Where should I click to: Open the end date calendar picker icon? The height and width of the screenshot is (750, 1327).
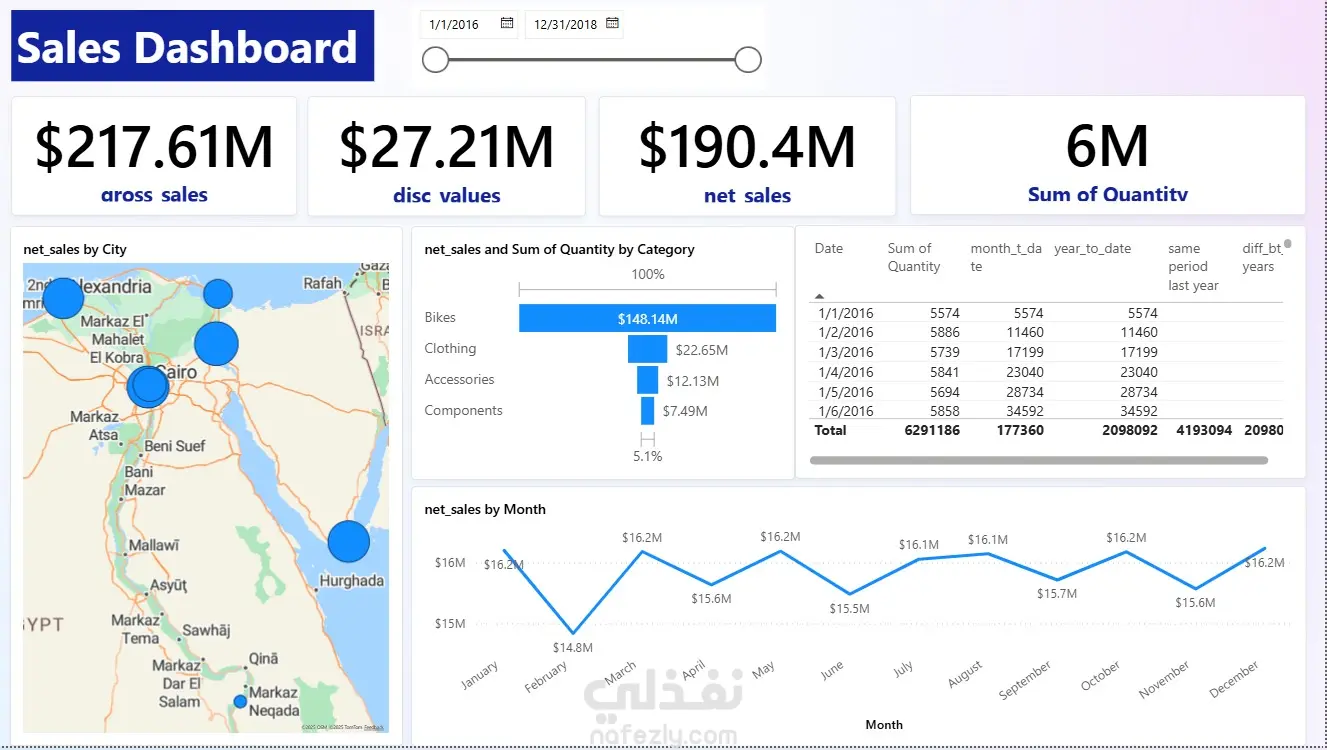click(613, 23)
